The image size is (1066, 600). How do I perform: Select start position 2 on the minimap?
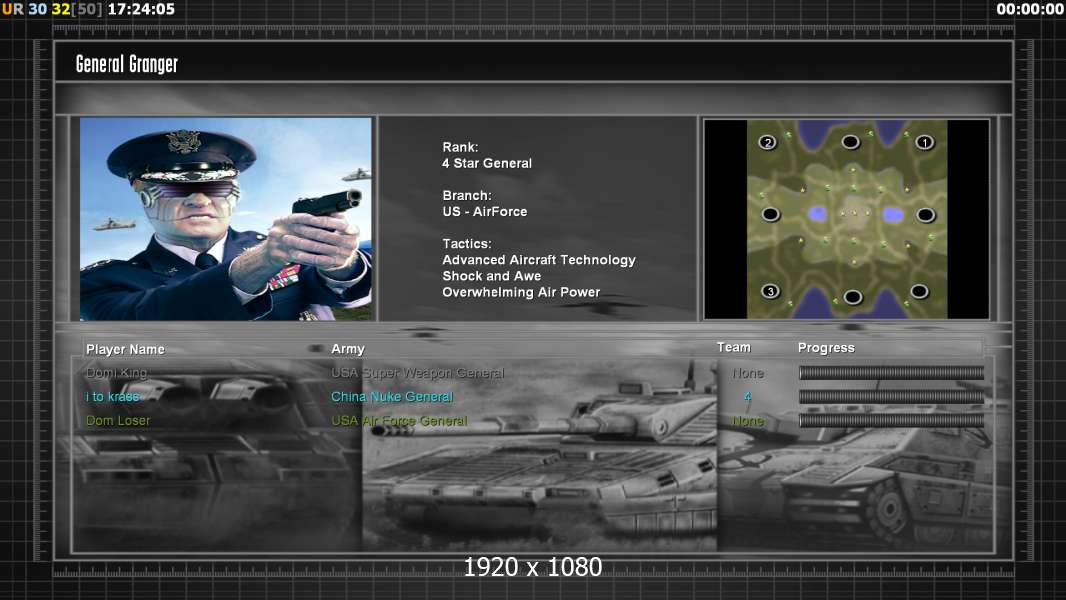(x=768, y=143)
